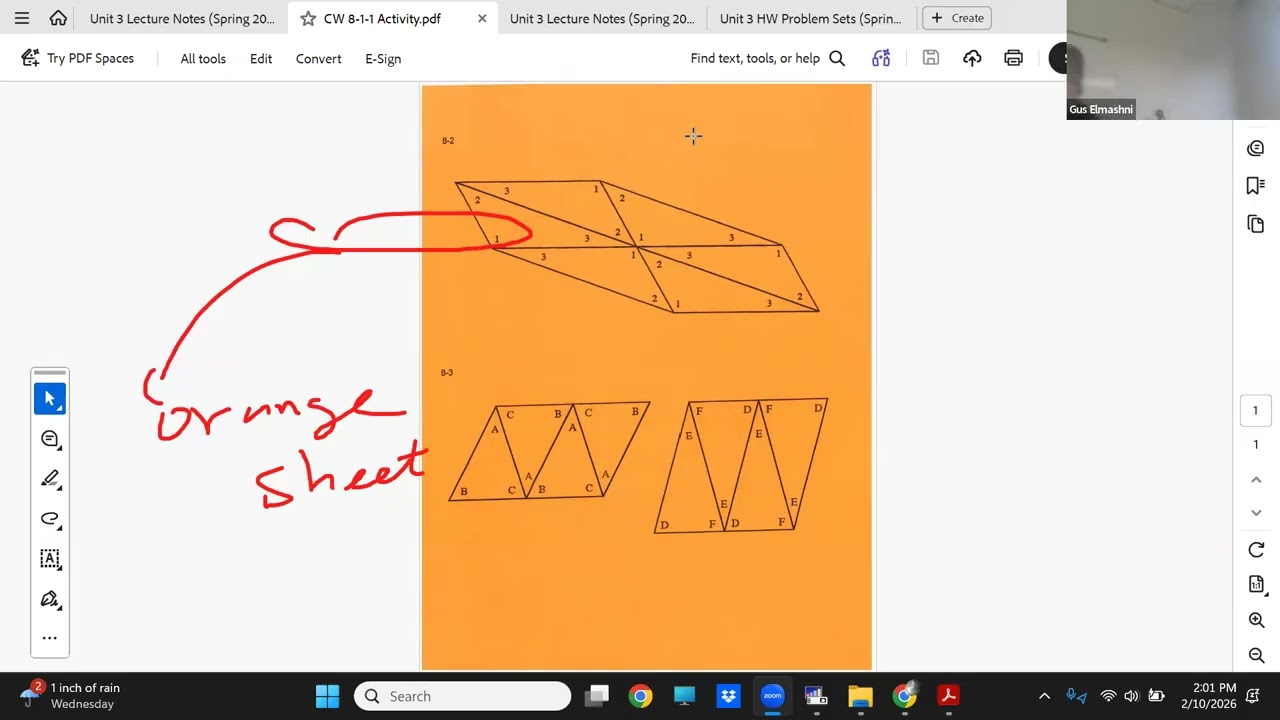Click the magnifying glass search icon
Image resolution: width=1280 pixels, height=720 pixels.
837,58
